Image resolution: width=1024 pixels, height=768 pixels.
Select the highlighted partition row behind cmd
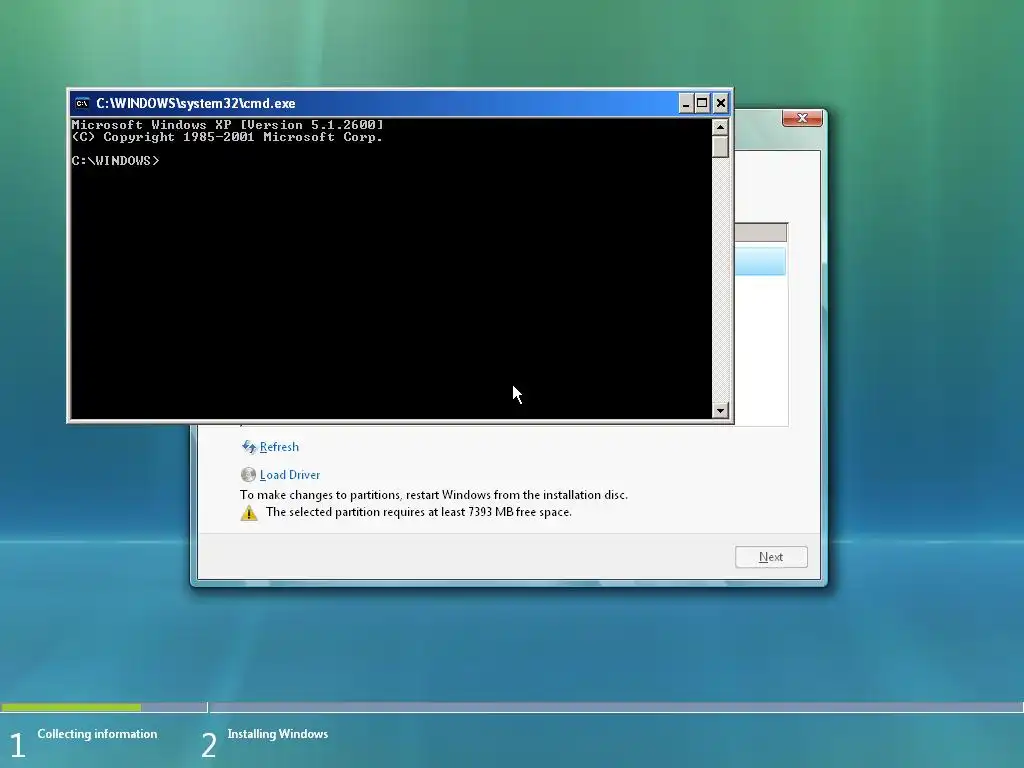(760, 261)
